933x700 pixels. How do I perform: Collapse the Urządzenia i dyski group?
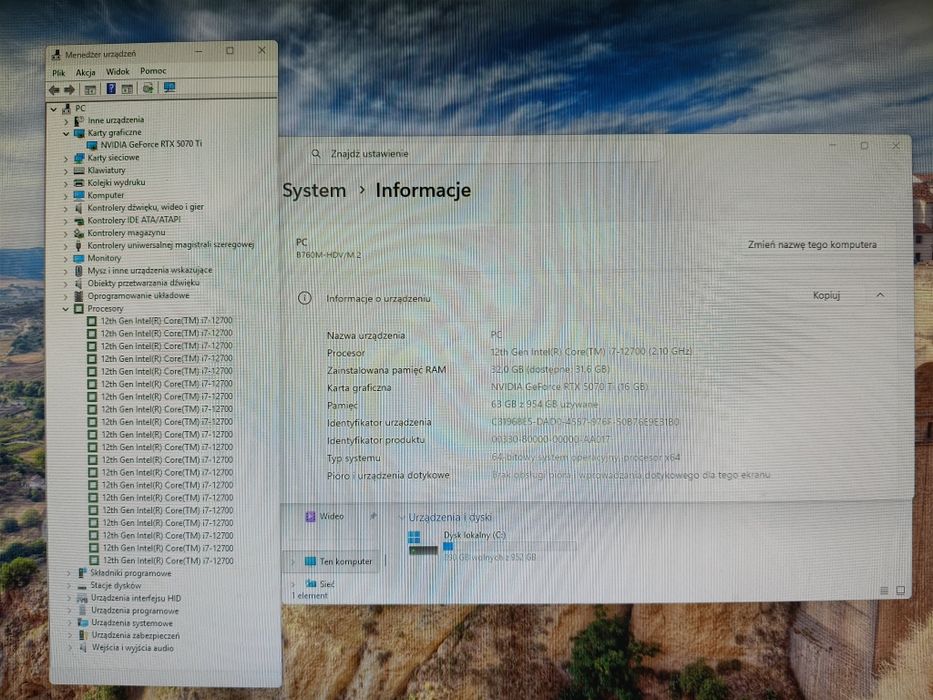(x=402, y=517)
